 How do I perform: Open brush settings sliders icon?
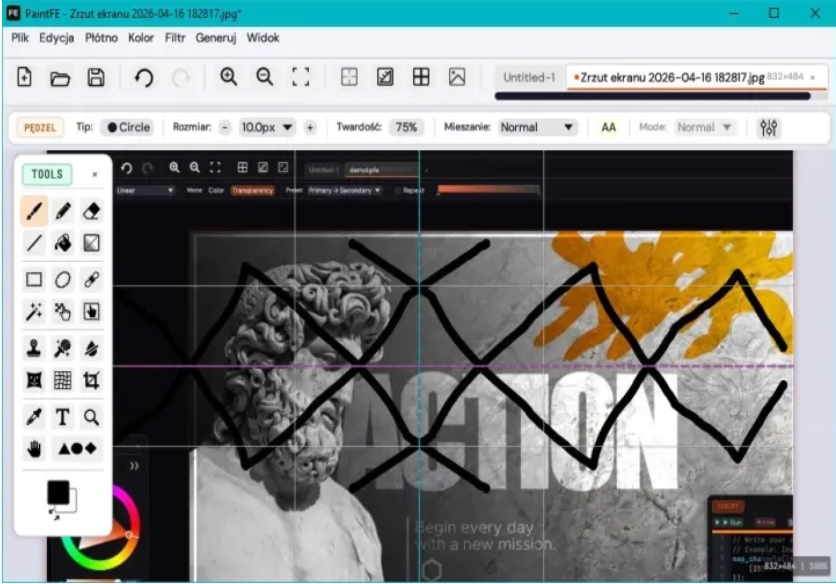tap(768, 127)
